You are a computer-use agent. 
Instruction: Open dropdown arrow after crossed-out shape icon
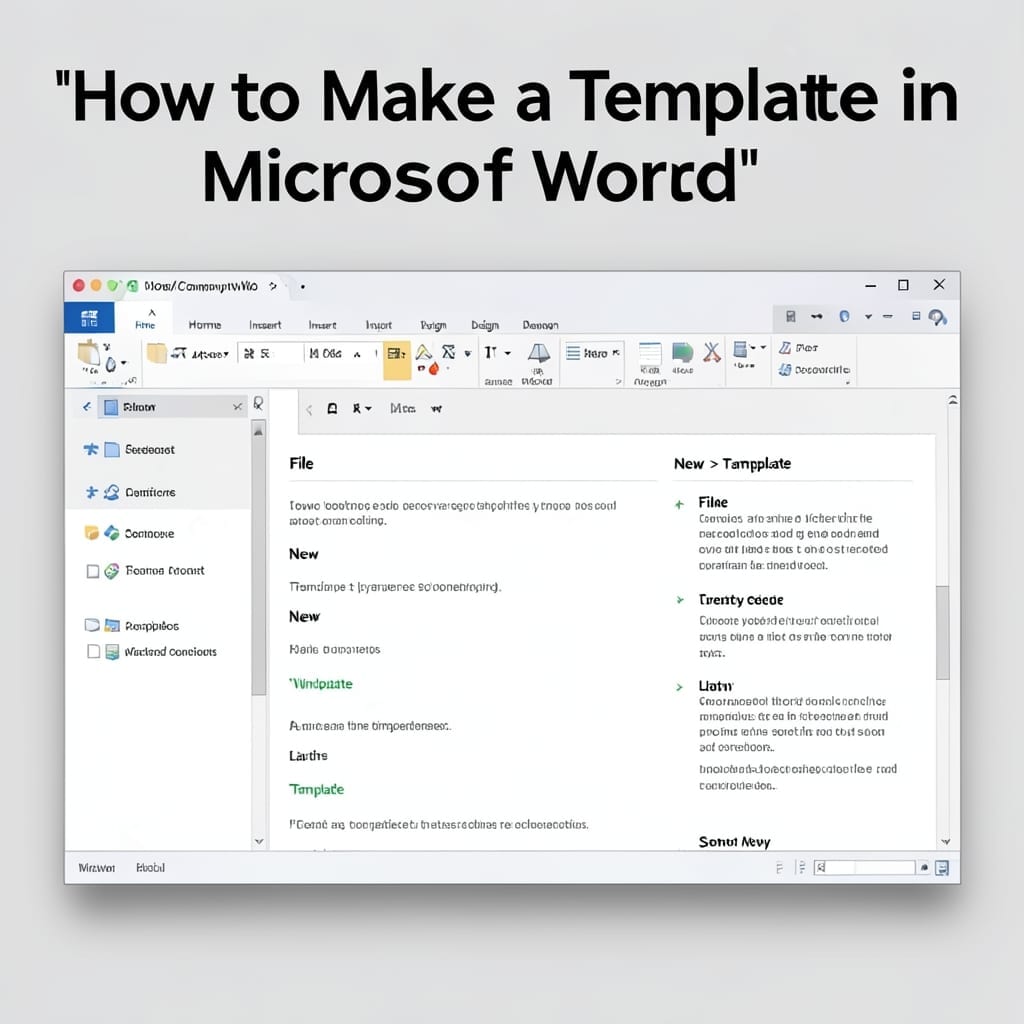click(468, 353)
